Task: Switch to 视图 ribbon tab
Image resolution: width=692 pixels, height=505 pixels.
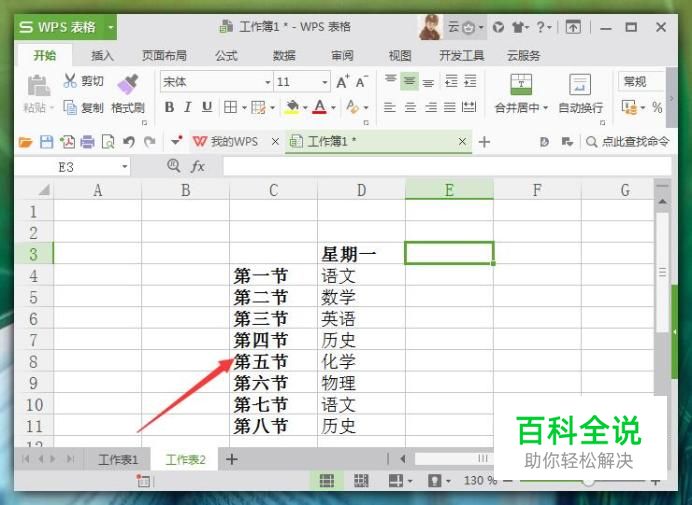Action: 400,56
